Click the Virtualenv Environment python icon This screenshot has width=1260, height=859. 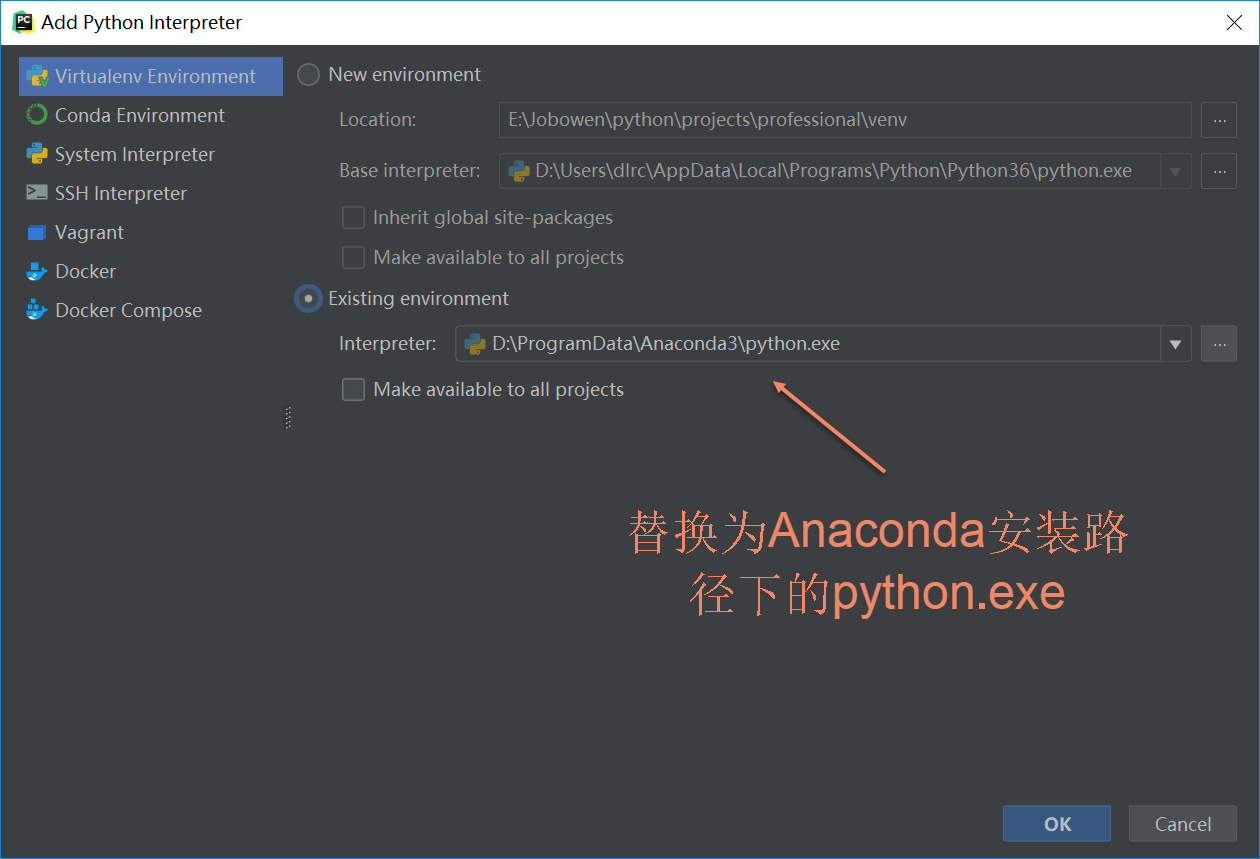click(x=38, y=76)
